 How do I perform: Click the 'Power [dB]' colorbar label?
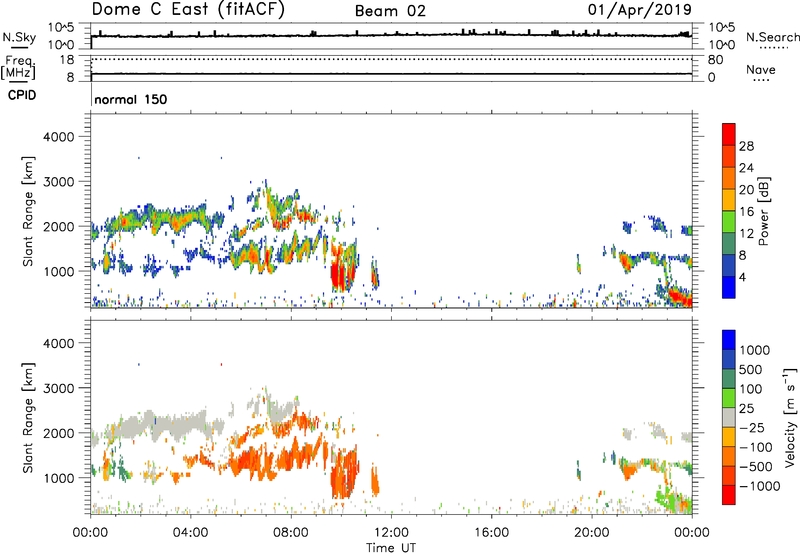763,211
